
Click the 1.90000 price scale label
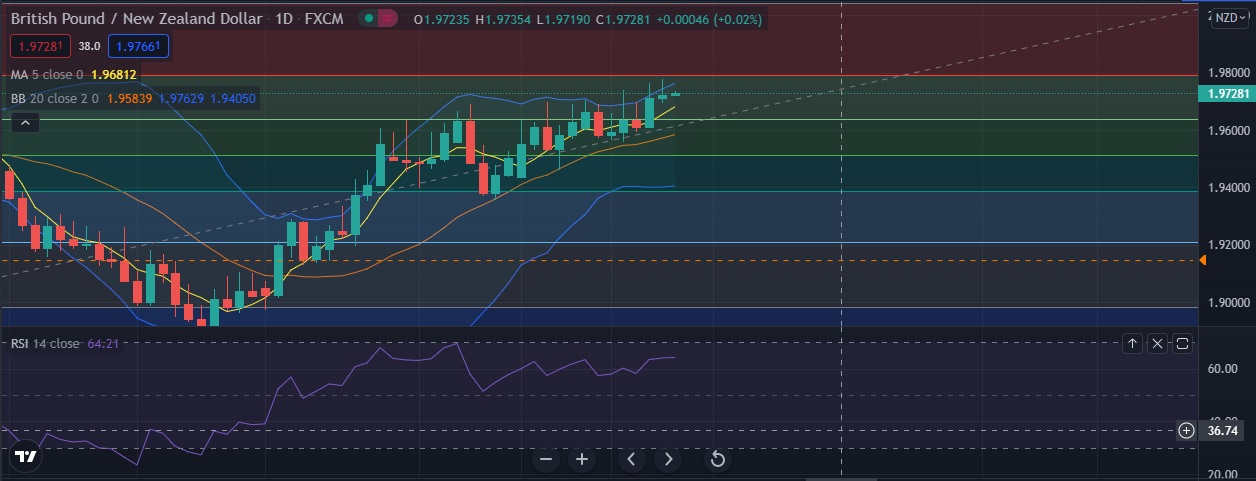[1228, 302]
